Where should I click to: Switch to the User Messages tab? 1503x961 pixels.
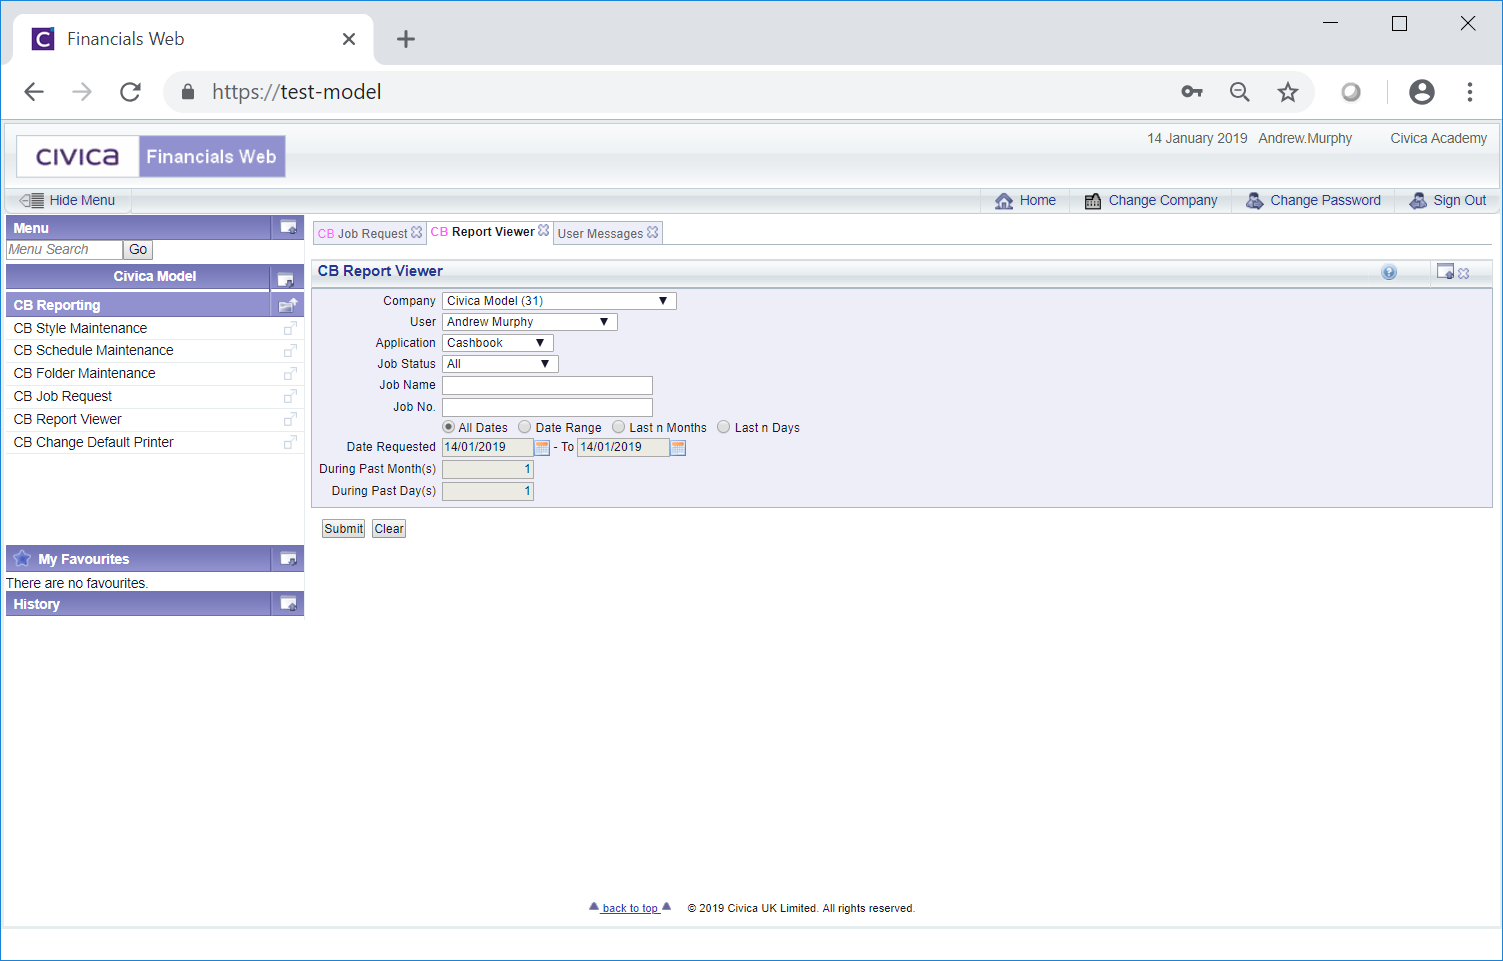point(600,233)
